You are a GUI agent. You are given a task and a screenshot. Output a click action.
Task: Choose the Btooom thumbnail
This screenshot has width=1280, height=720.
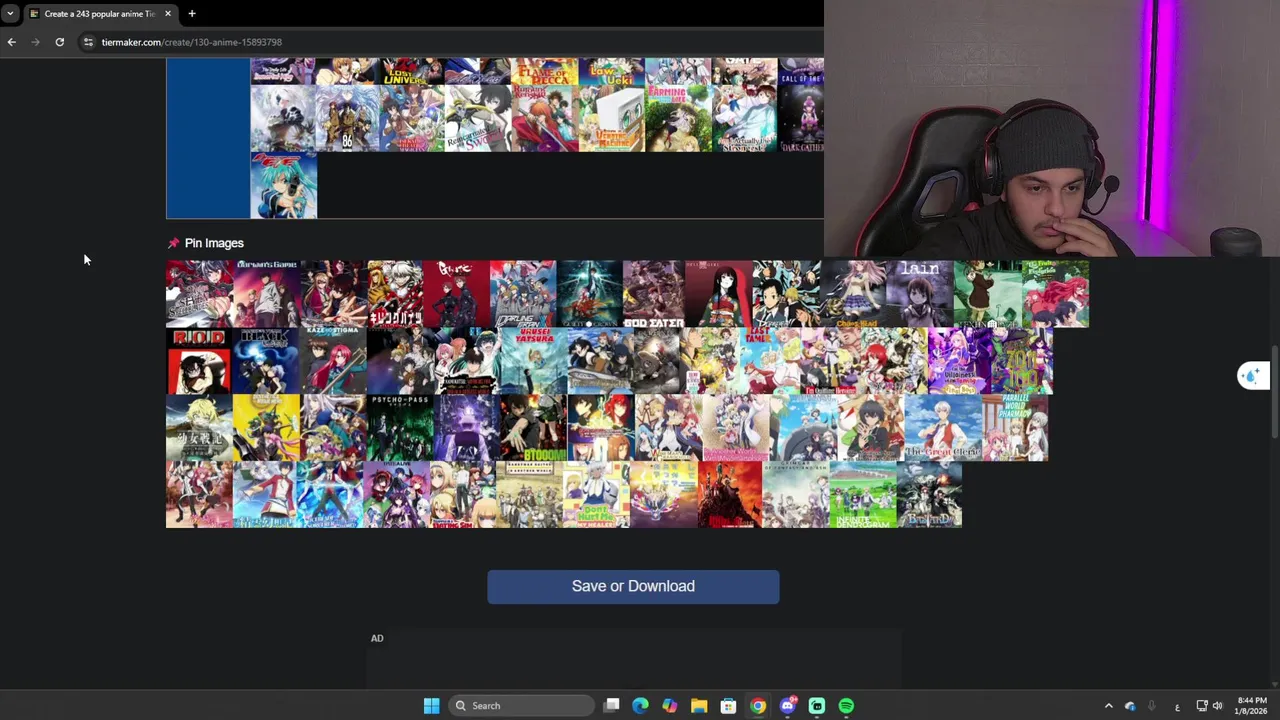coord(532,428)
